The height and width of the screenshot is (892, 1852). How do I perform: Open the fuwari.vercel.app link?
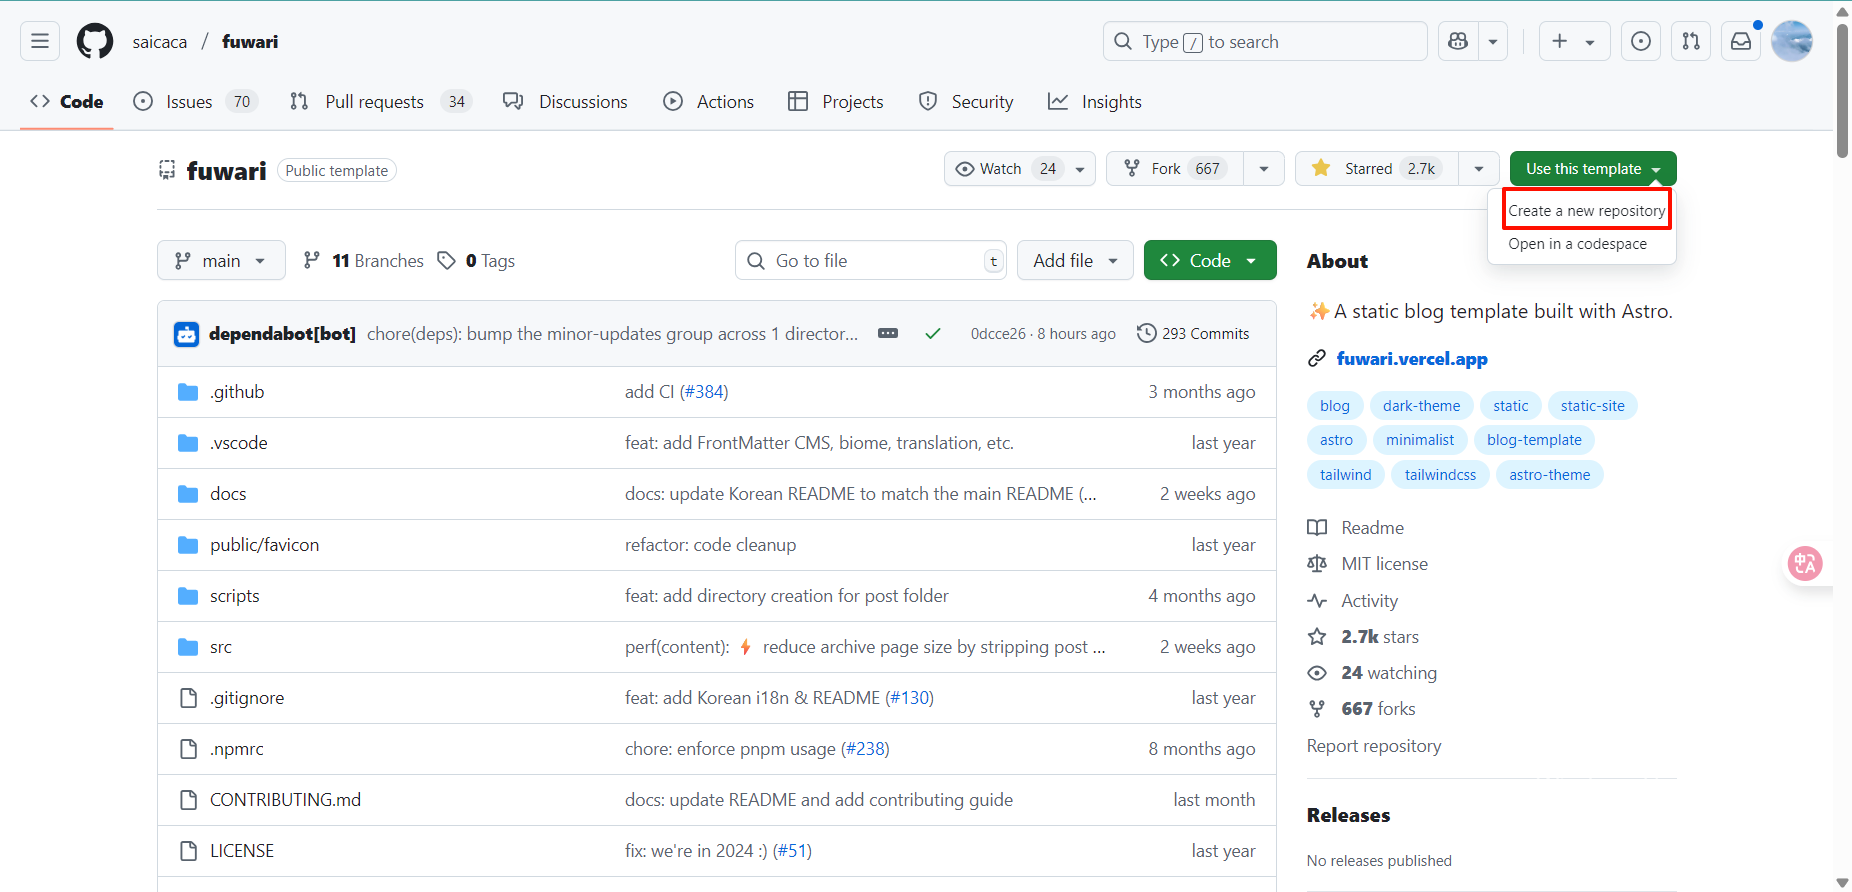(x=1411, y=359)
